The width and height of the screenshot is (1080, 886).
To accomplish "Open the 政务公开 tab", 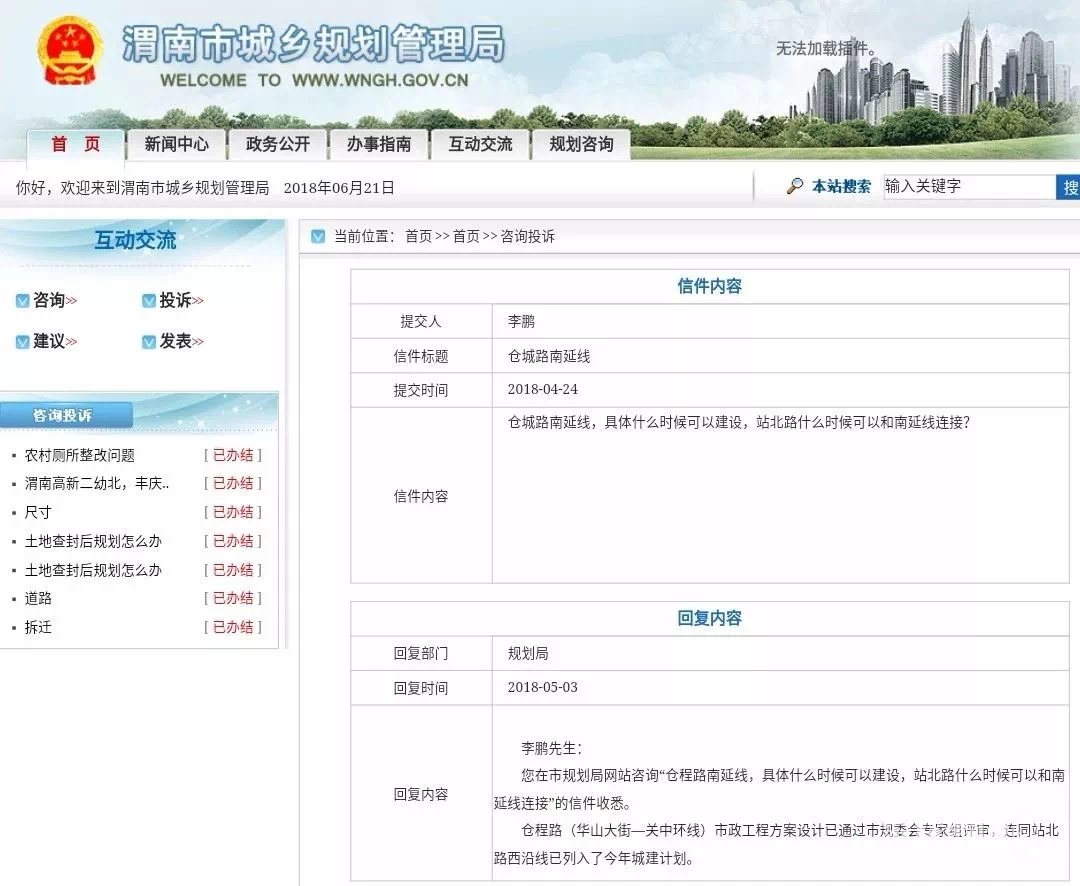I will 278,144.
